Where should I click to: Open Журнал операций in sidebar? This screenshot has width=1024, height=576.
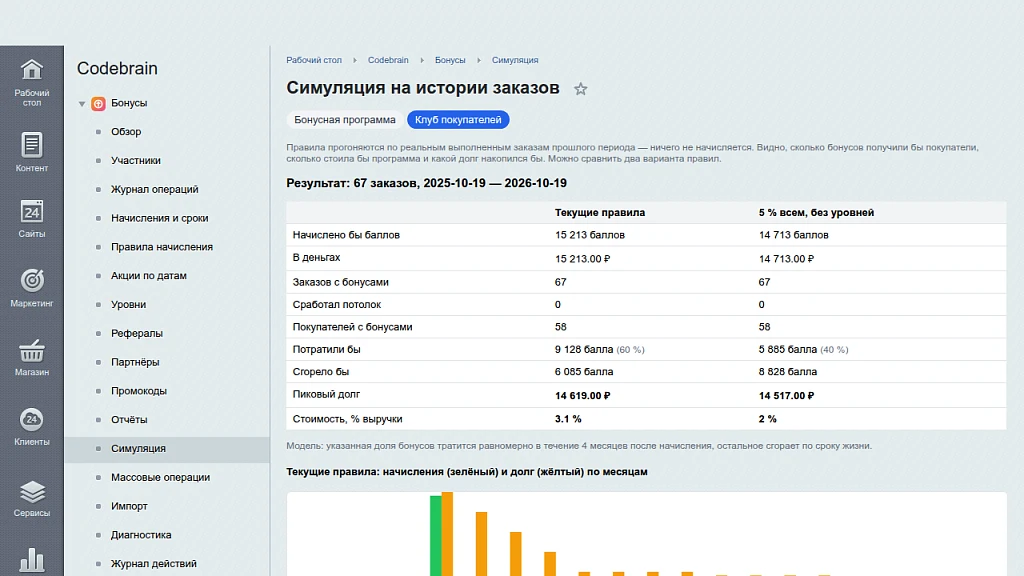pos(155,189)
